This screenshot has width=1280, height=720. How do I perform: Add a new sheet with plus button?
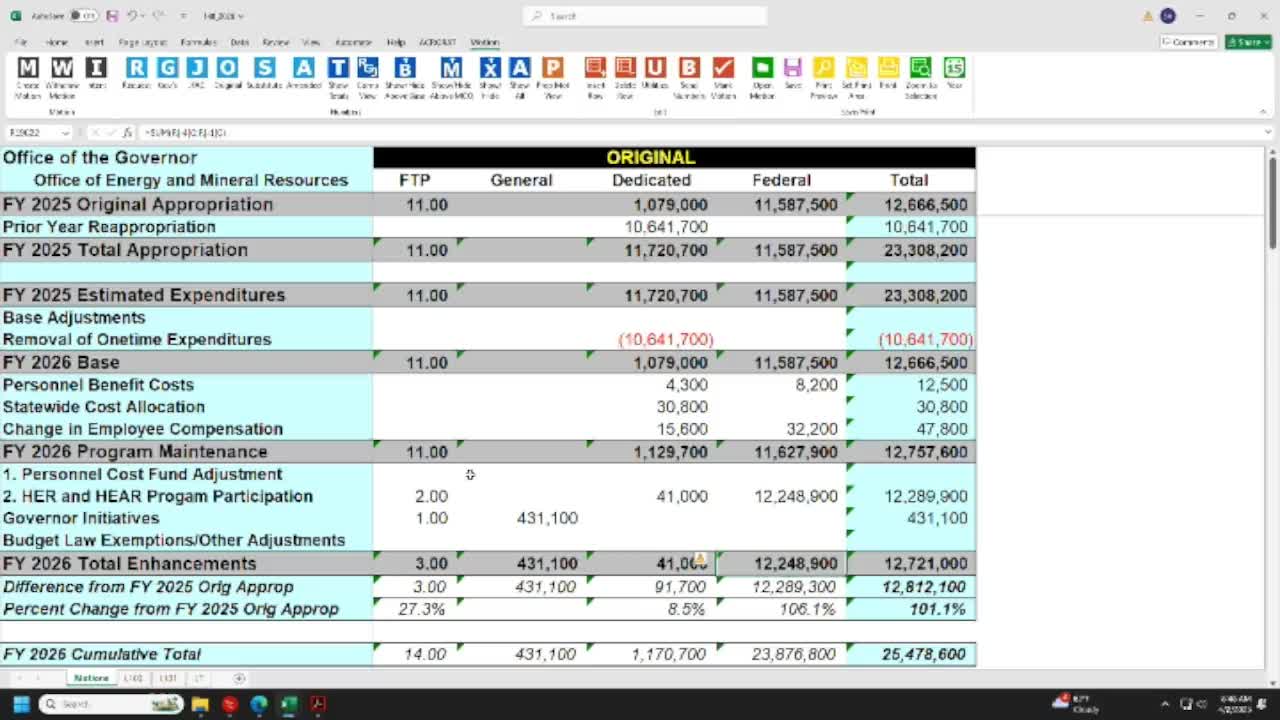click(x=239, y=678)
